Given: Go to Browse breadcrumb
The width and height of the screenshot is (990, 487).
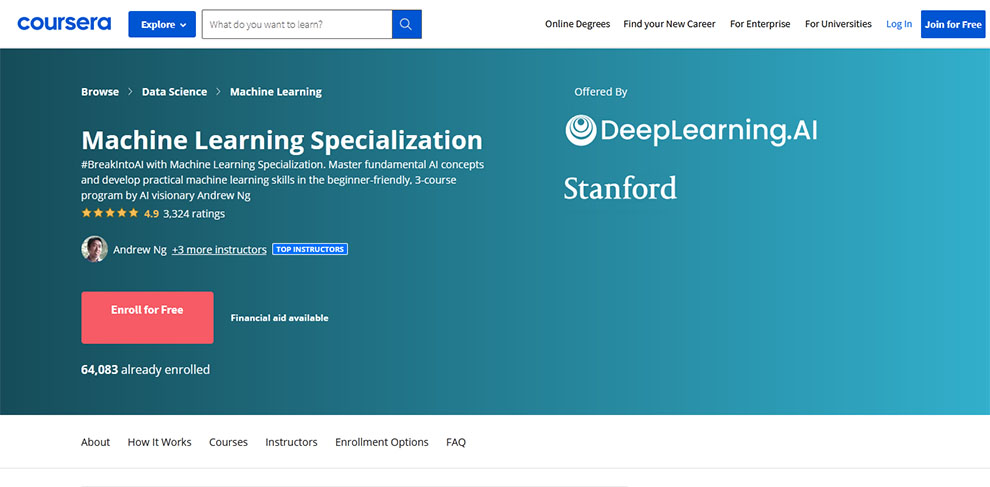Looking at the screenshot, I should 100,92.
